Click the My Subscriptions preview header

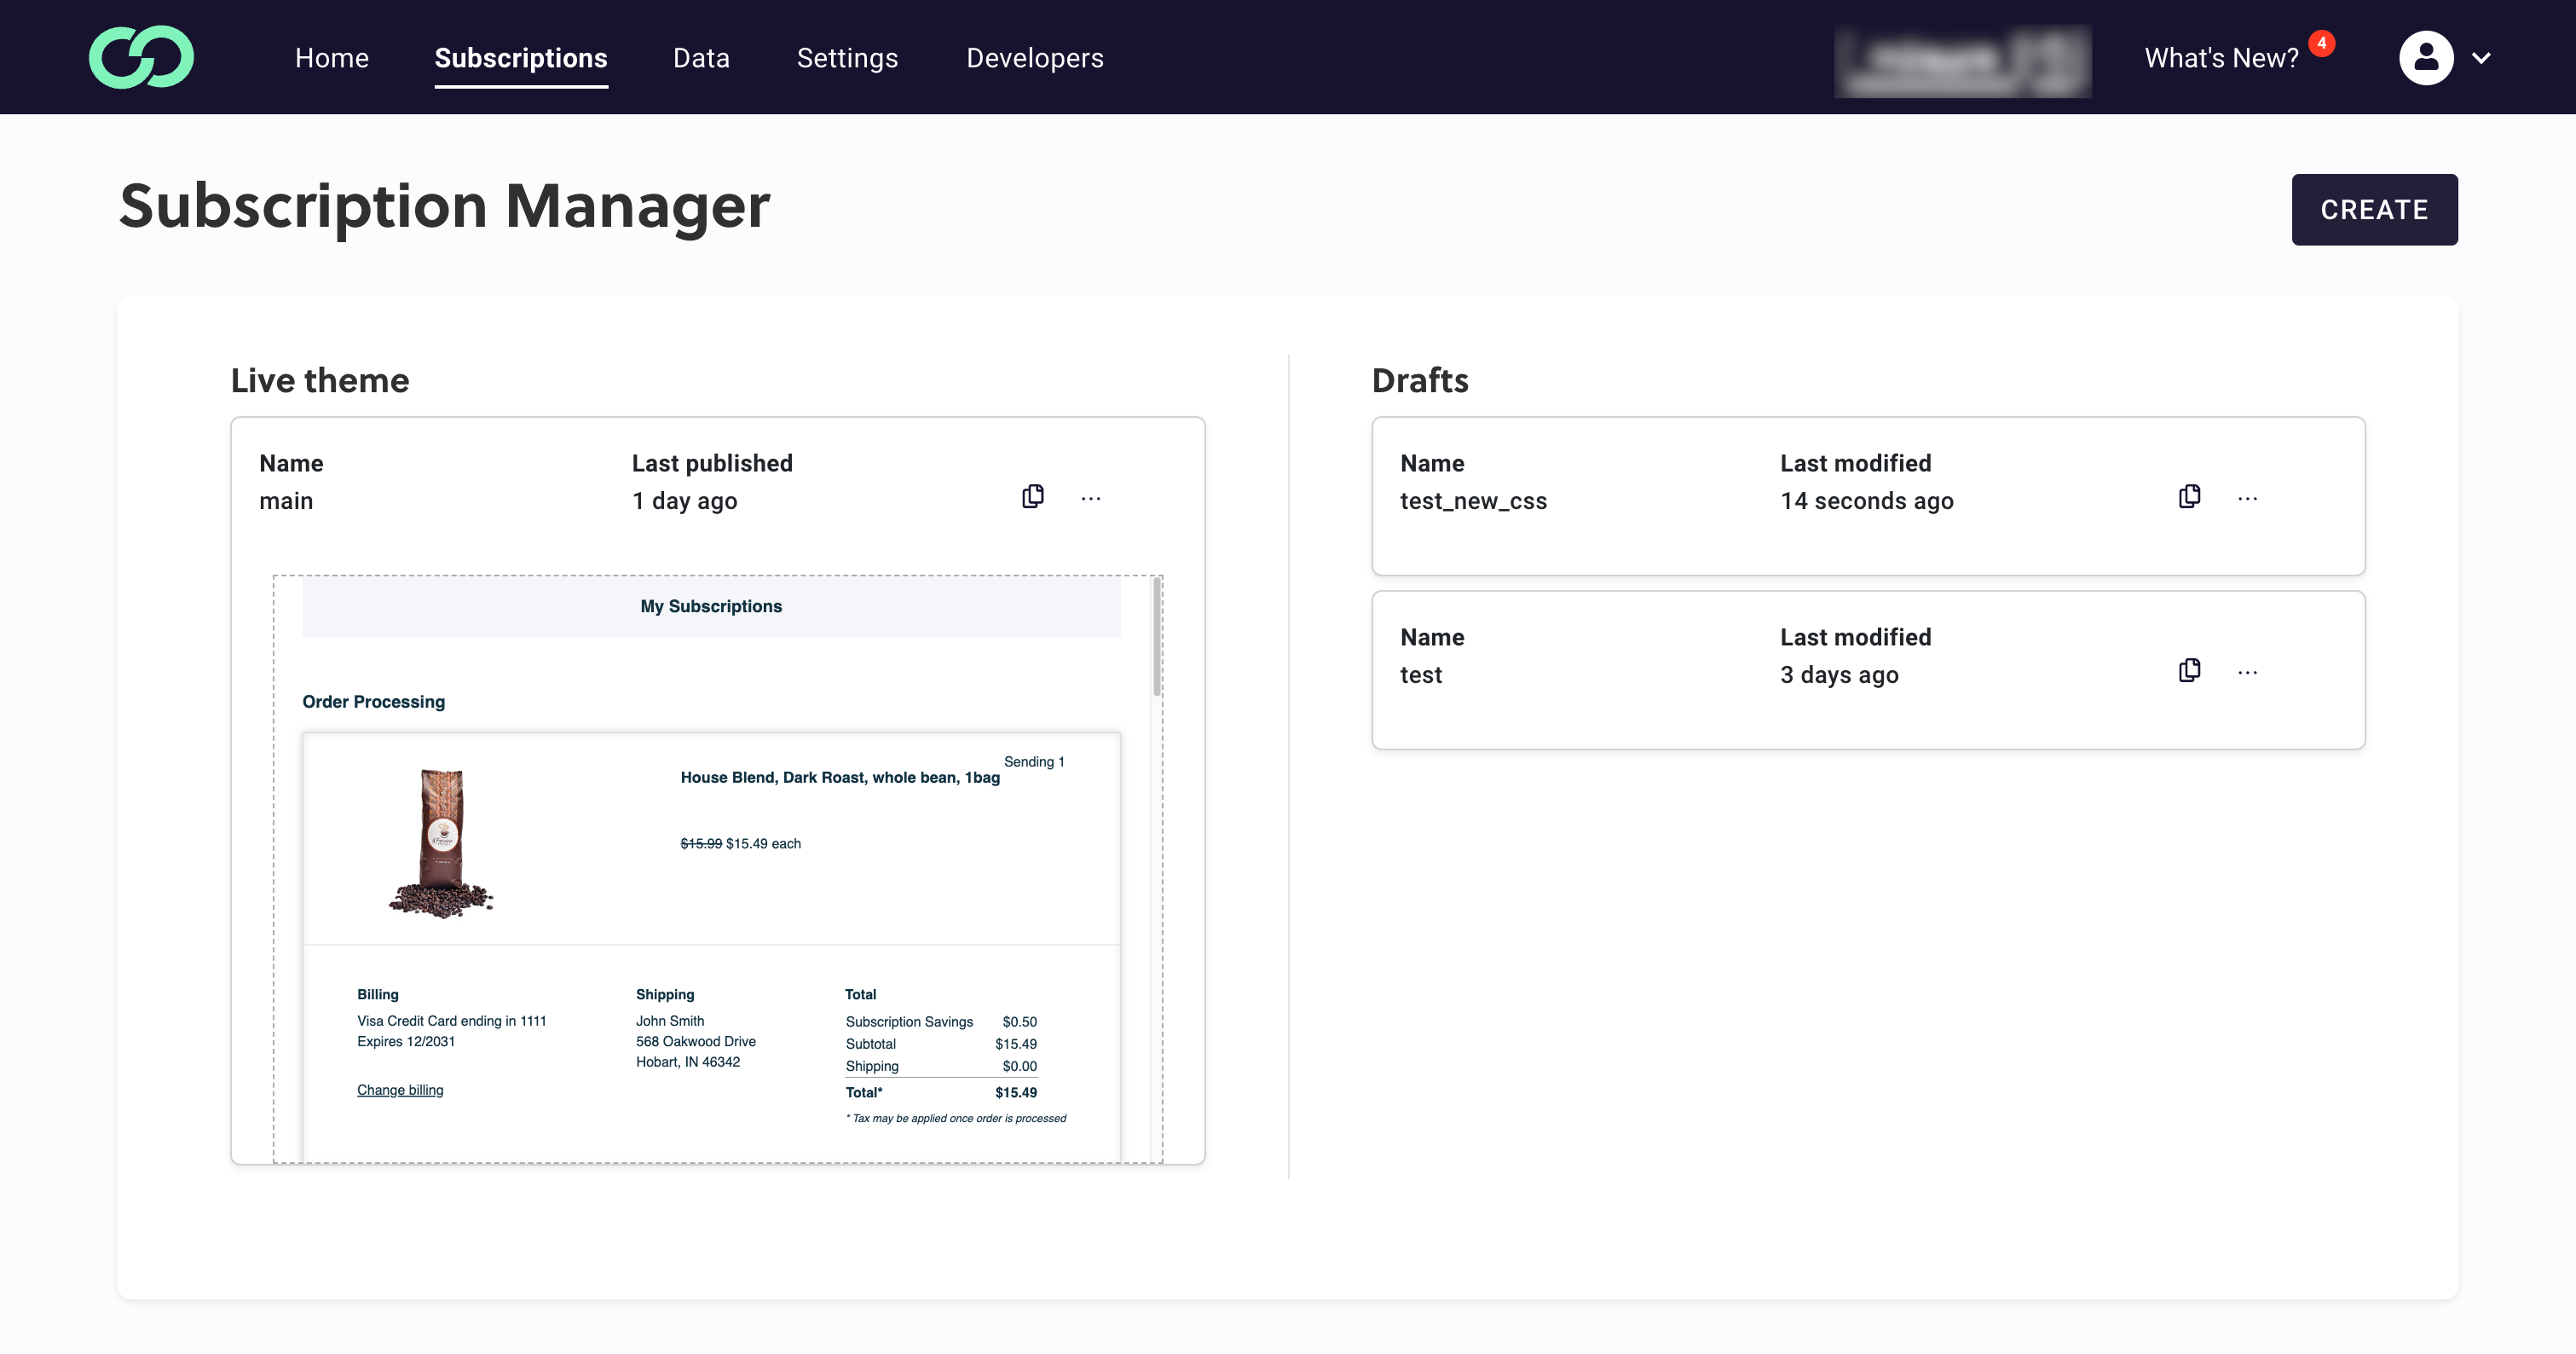711,606
